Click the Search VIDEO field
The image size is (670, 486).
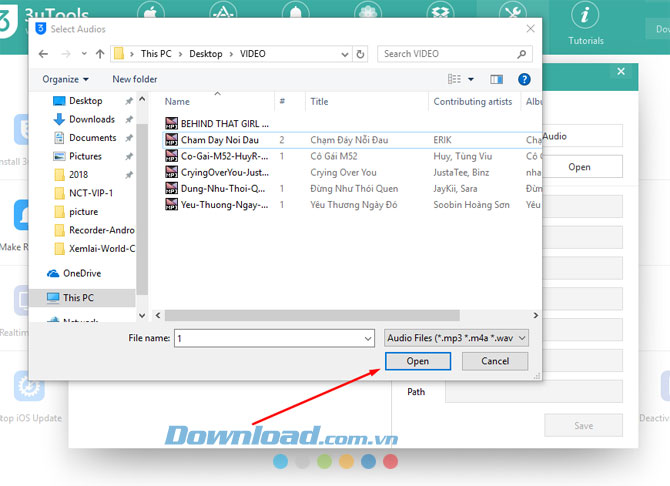[455, 54]
